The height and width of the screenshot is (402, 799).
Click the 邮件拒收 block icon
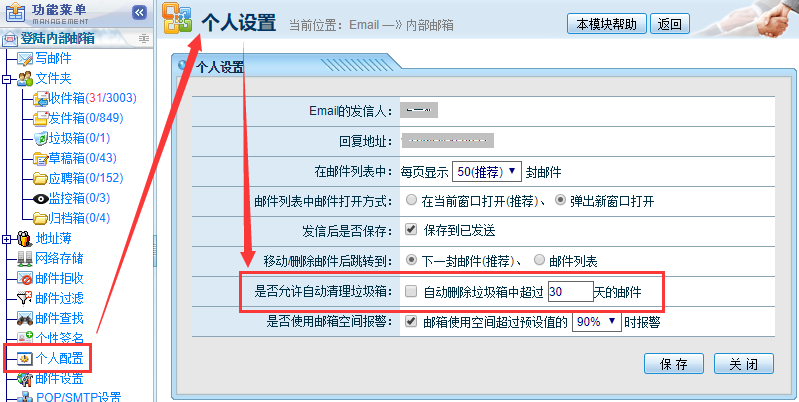coord(25,278)
